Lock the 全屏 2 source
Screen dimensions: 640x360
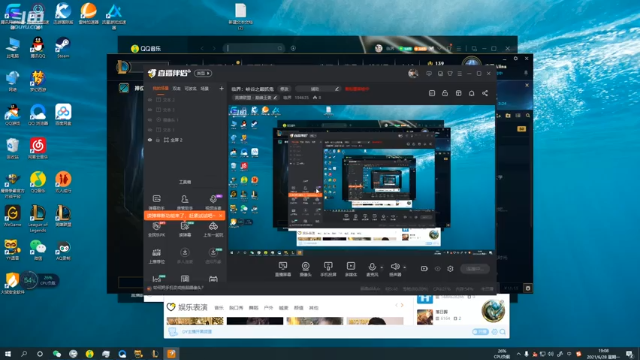(158, 140)
